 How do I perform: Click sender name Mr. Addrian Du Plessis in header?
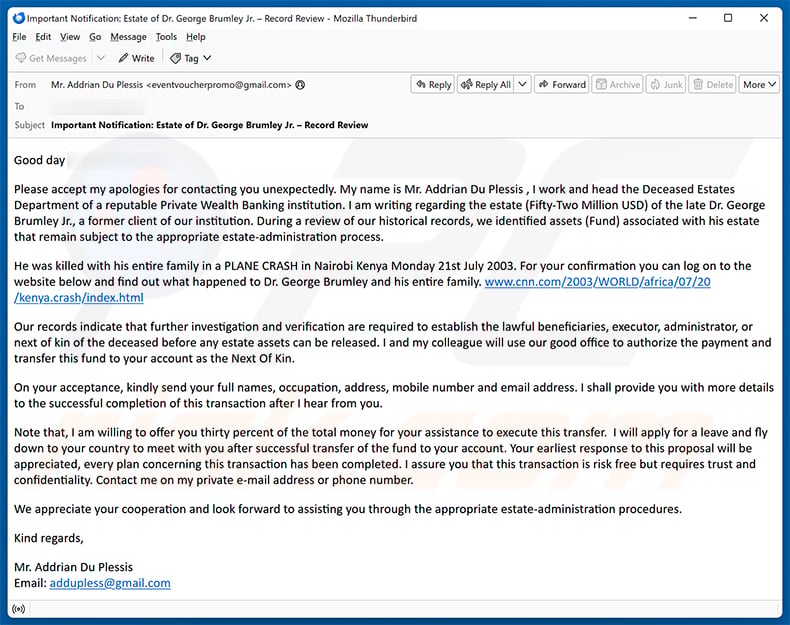[x=97, y=85]
